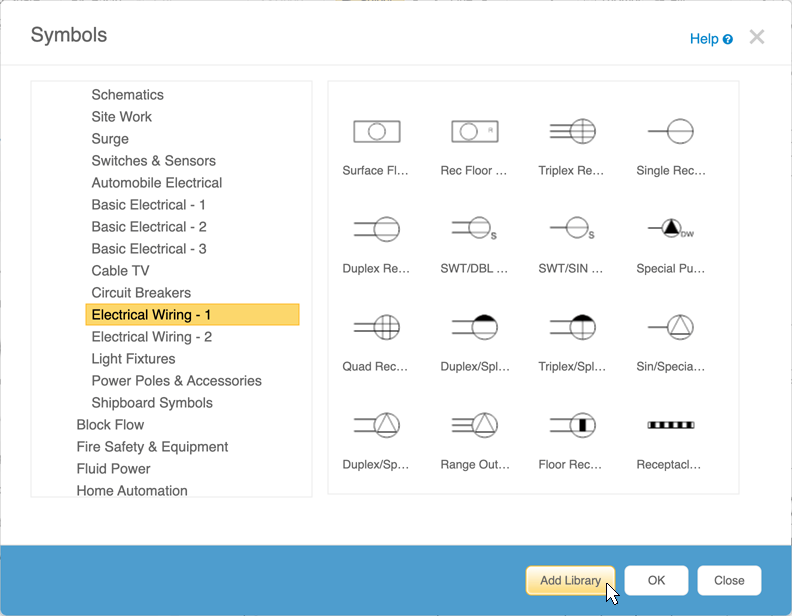The height and width of the screenshot is (616, 792).
Task: Choose the Single Receptacle symbol
Action: click(670, 131)
